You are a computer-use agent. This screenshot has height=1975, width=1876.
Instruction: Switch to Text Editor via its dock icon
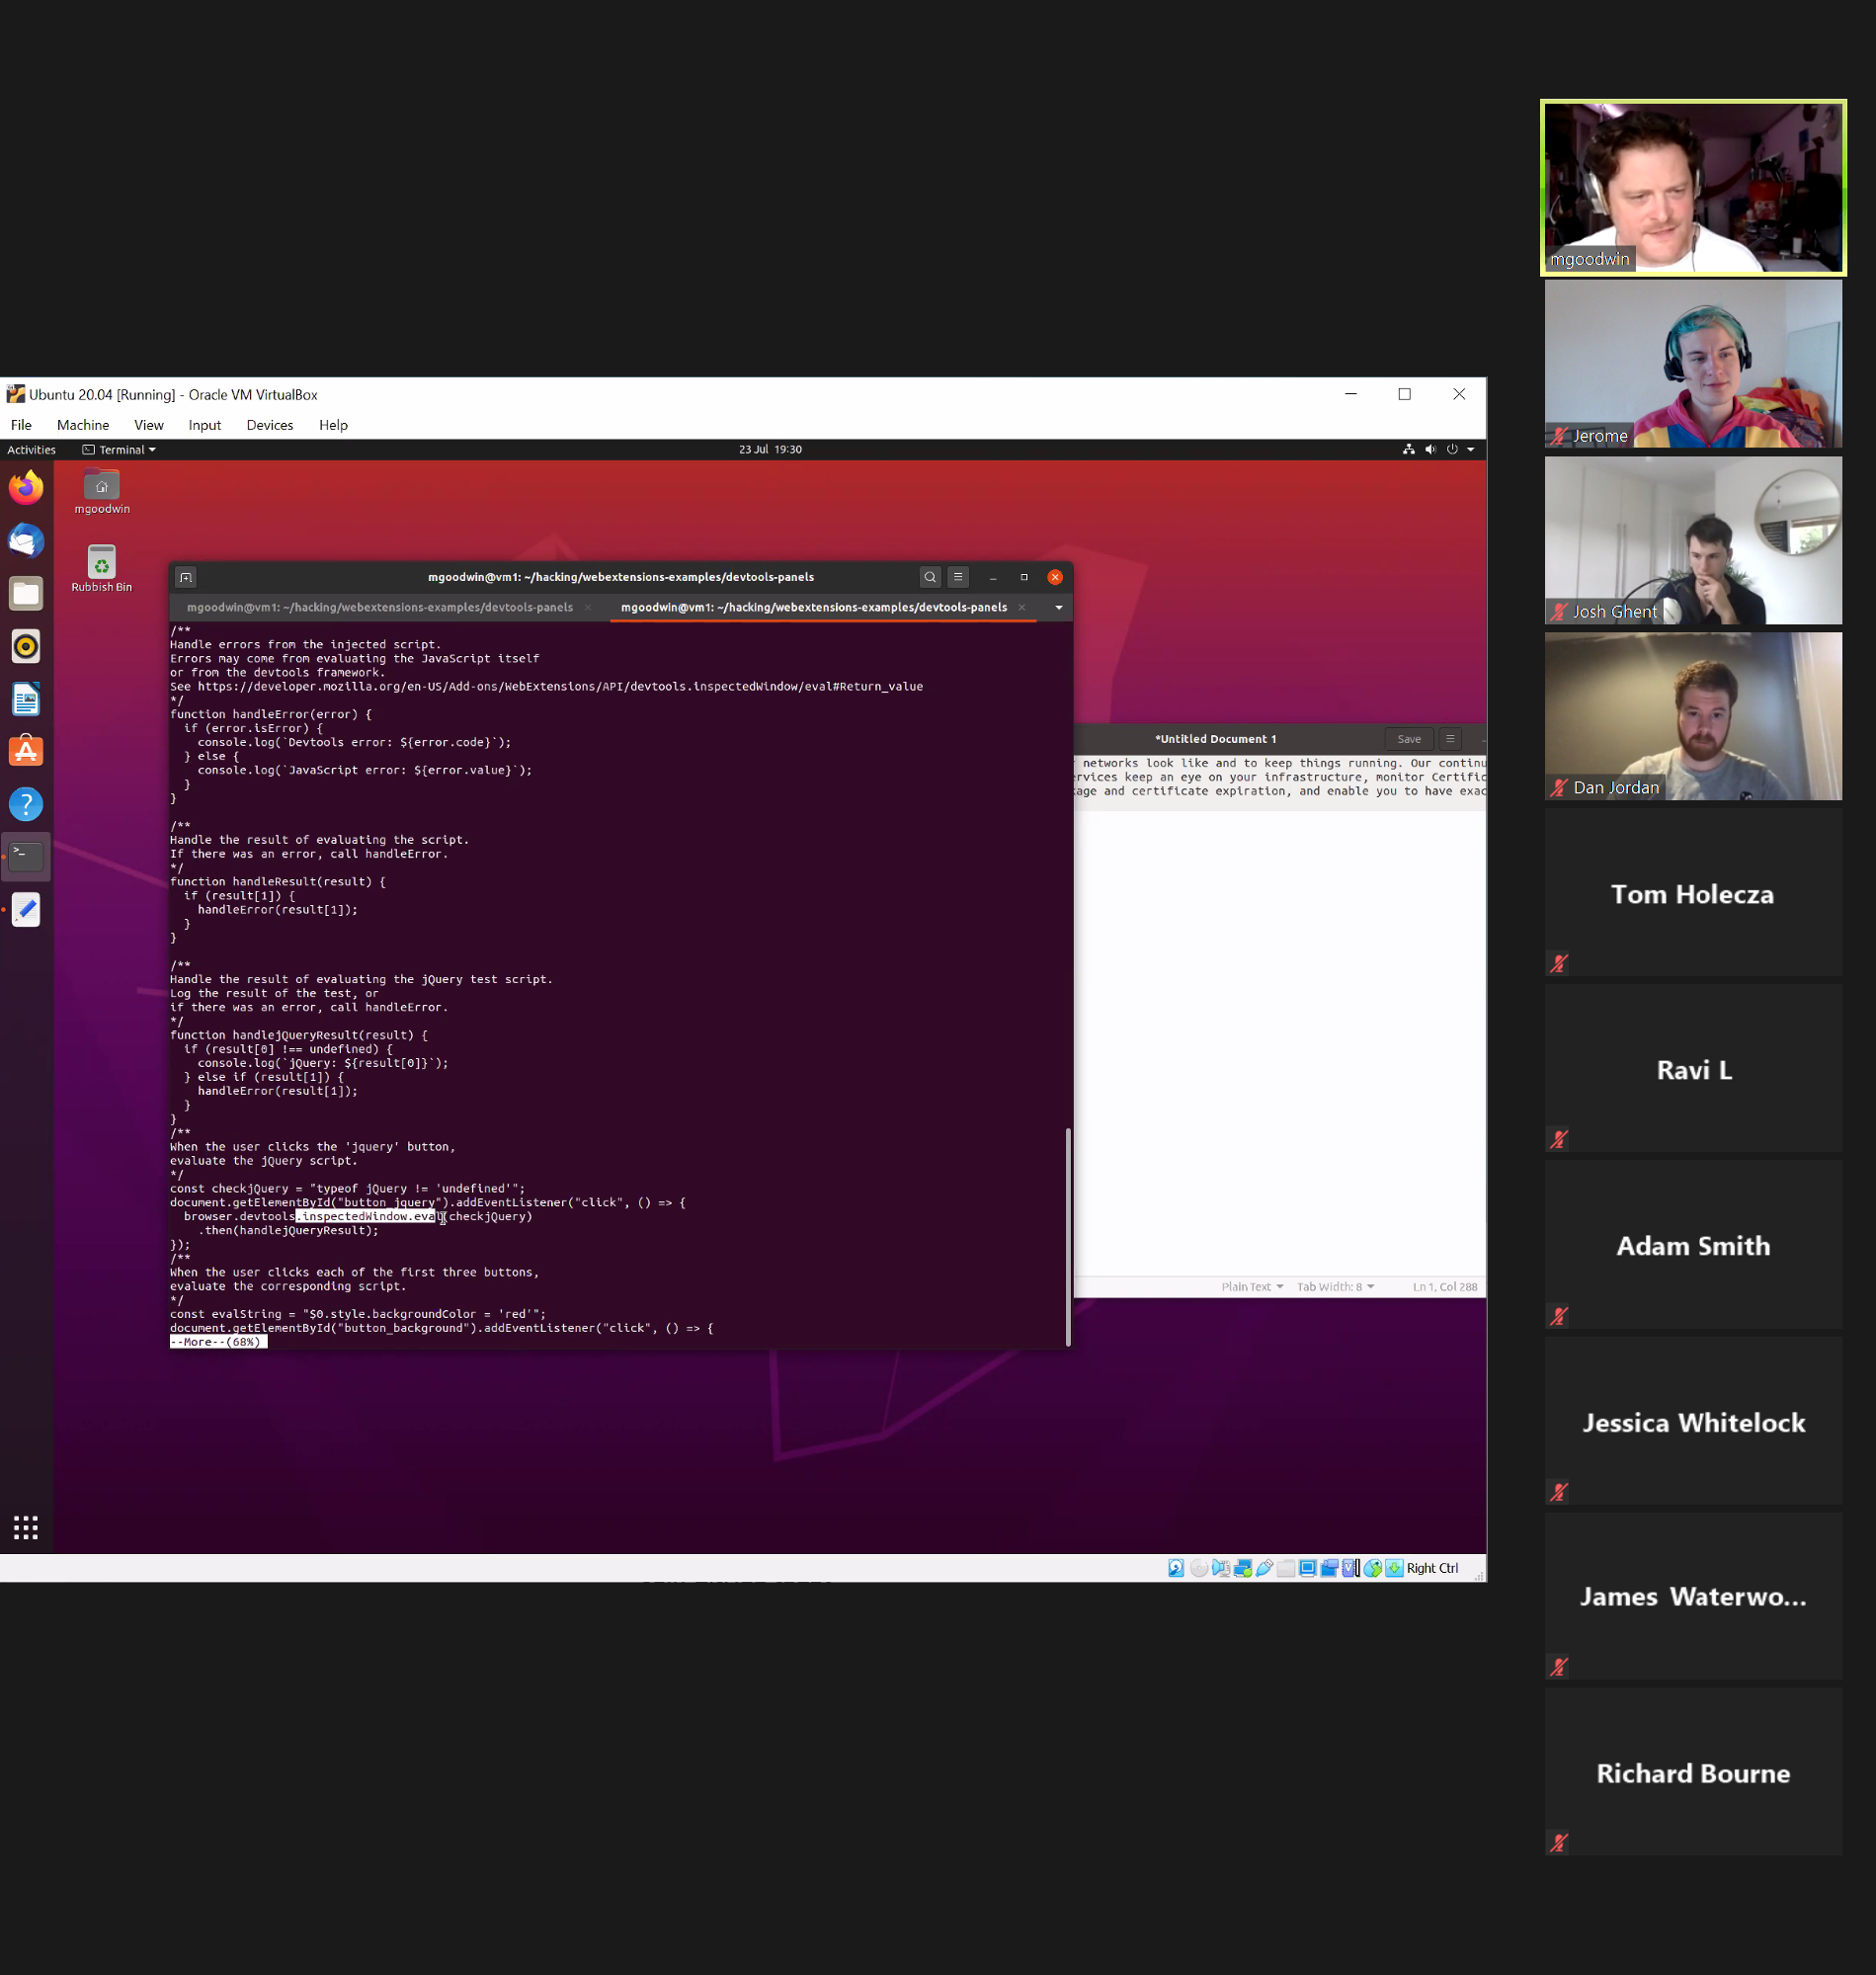[x=26, y=909]
